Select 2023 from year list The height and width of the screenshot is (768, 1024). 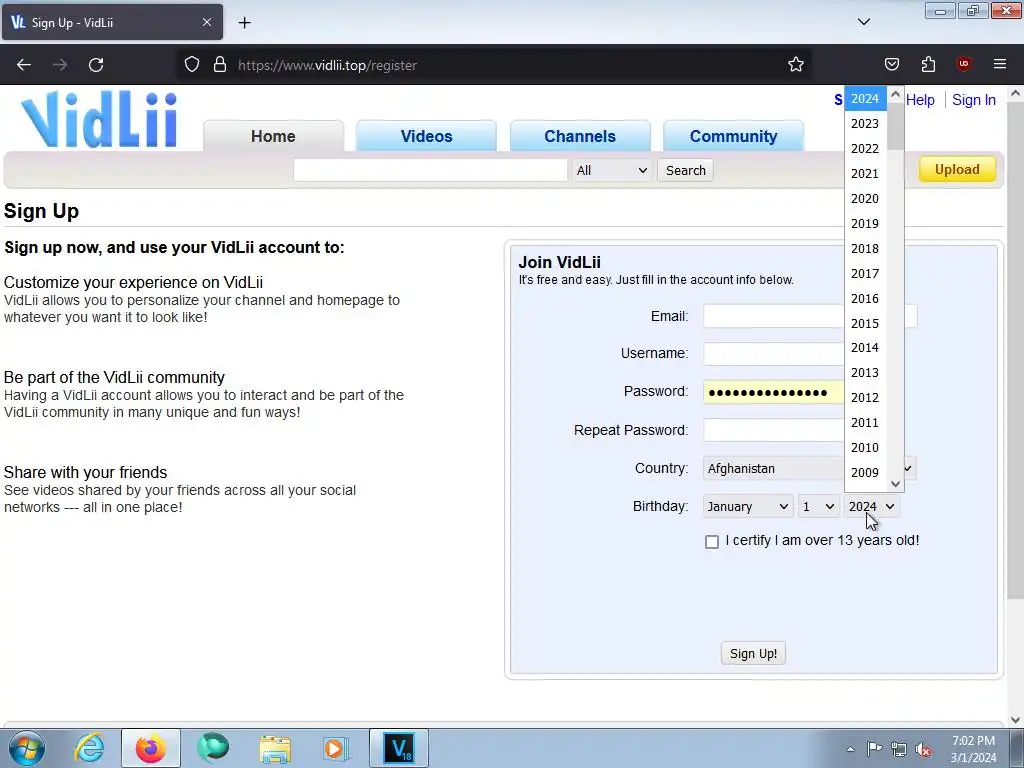[865, 123]
